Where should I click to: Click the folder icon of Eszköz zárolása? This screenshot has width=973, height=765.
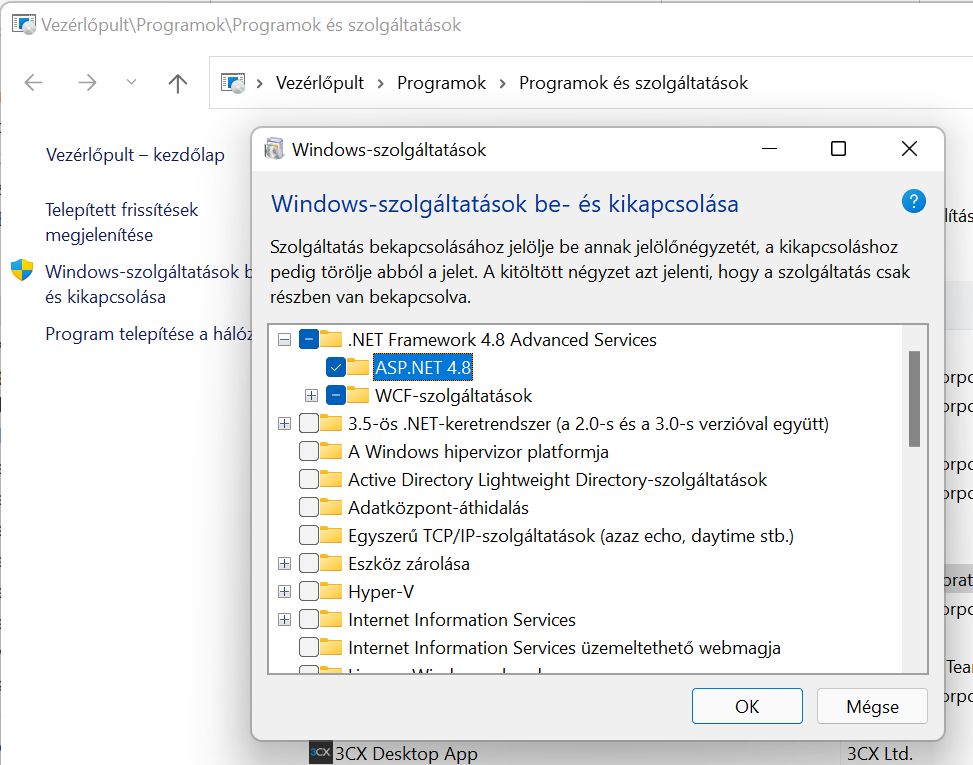point(331,563)
